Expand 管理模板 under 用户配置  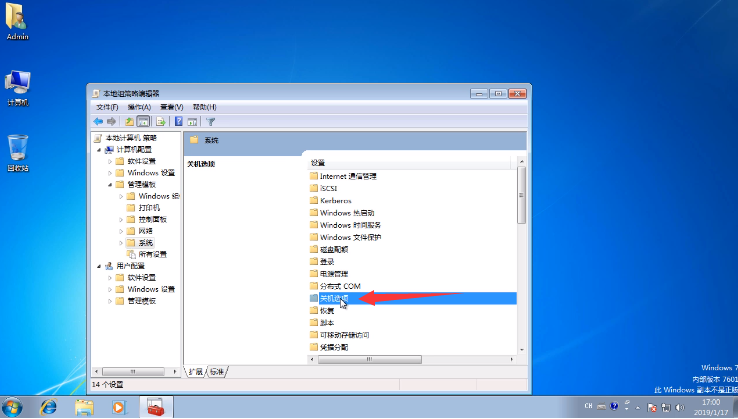(110, 301)
